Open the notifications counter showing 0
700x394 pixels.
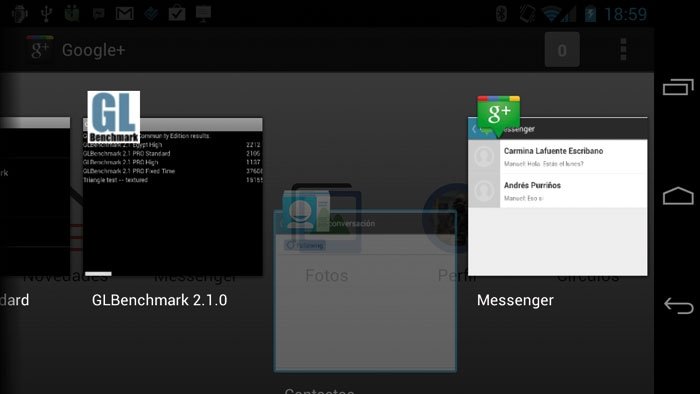pyautogui.click(x=562, y=50)
